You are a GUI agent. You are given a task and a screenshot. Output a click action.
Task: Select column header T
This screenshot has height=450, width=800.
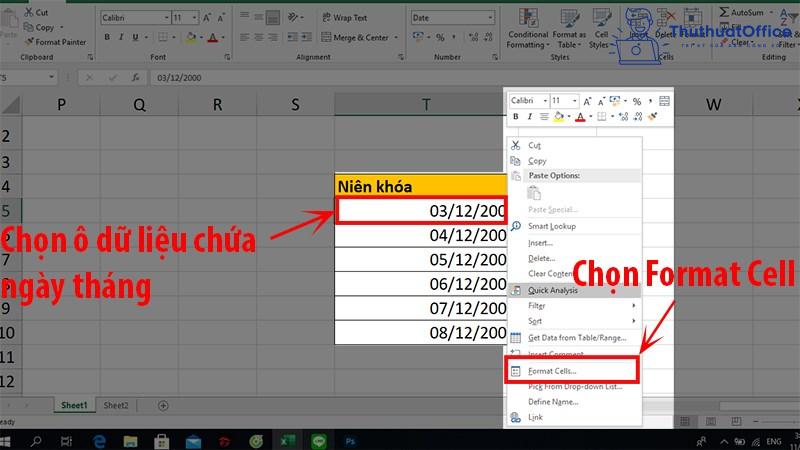[x=426, y=105]
